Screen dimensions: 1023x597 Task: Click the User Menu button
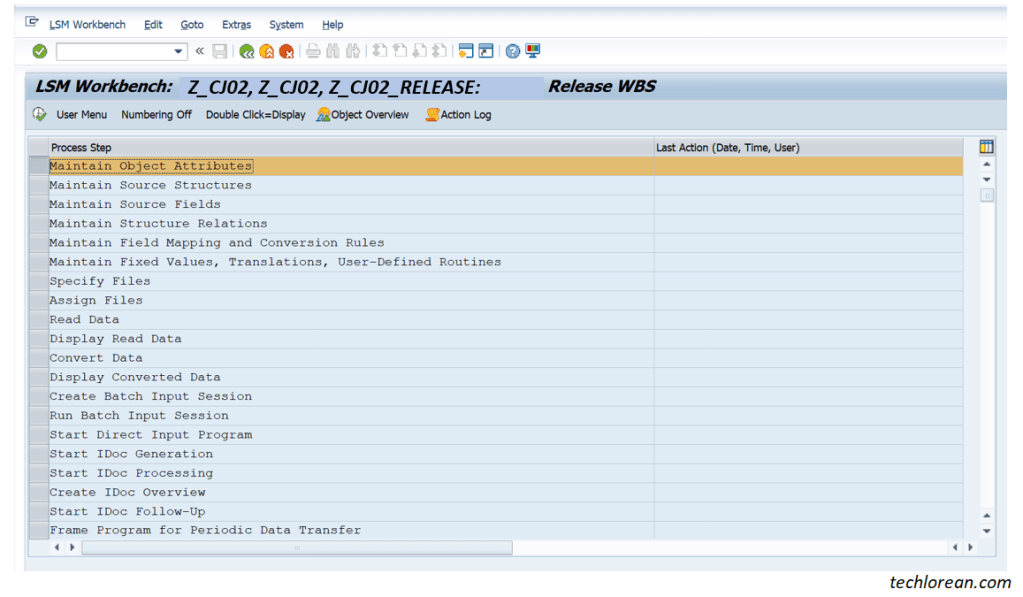pyautogui.click(x=82, y=115)
